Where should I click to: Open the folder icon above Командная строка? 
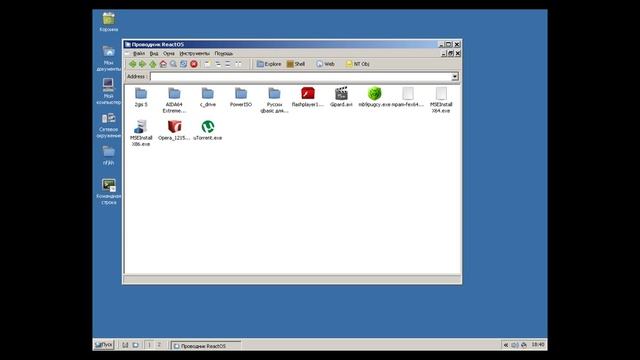[x=109, y=155]
